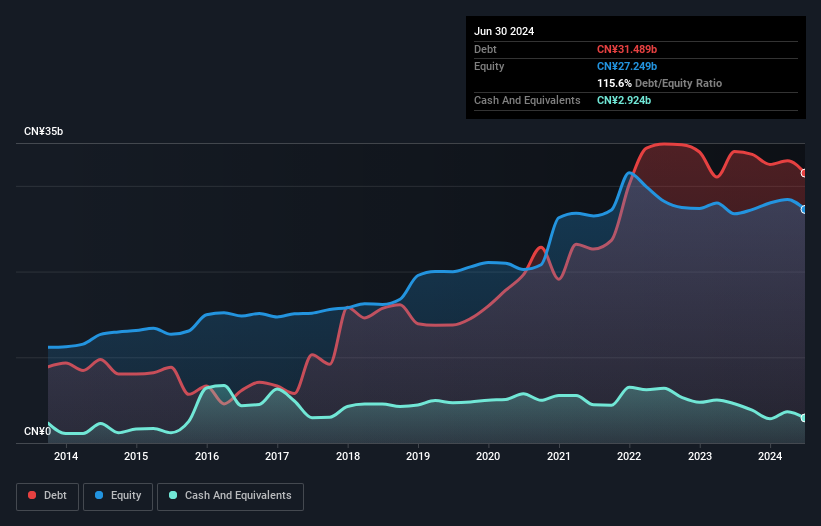Click the red Debt endpoint marker
The height and width of the screenshot is (526, 821).
point(804,173)
